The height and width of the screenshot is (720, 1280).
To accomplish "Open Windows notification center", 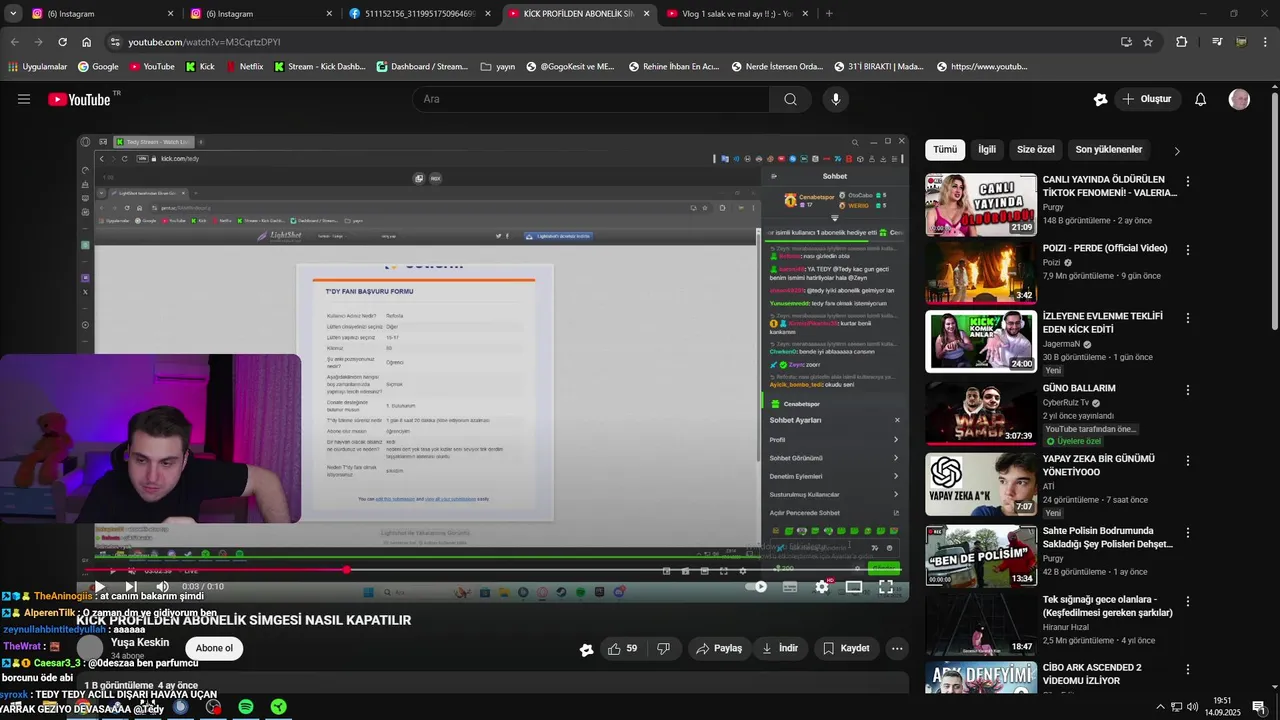I will tap(1259, 707).
